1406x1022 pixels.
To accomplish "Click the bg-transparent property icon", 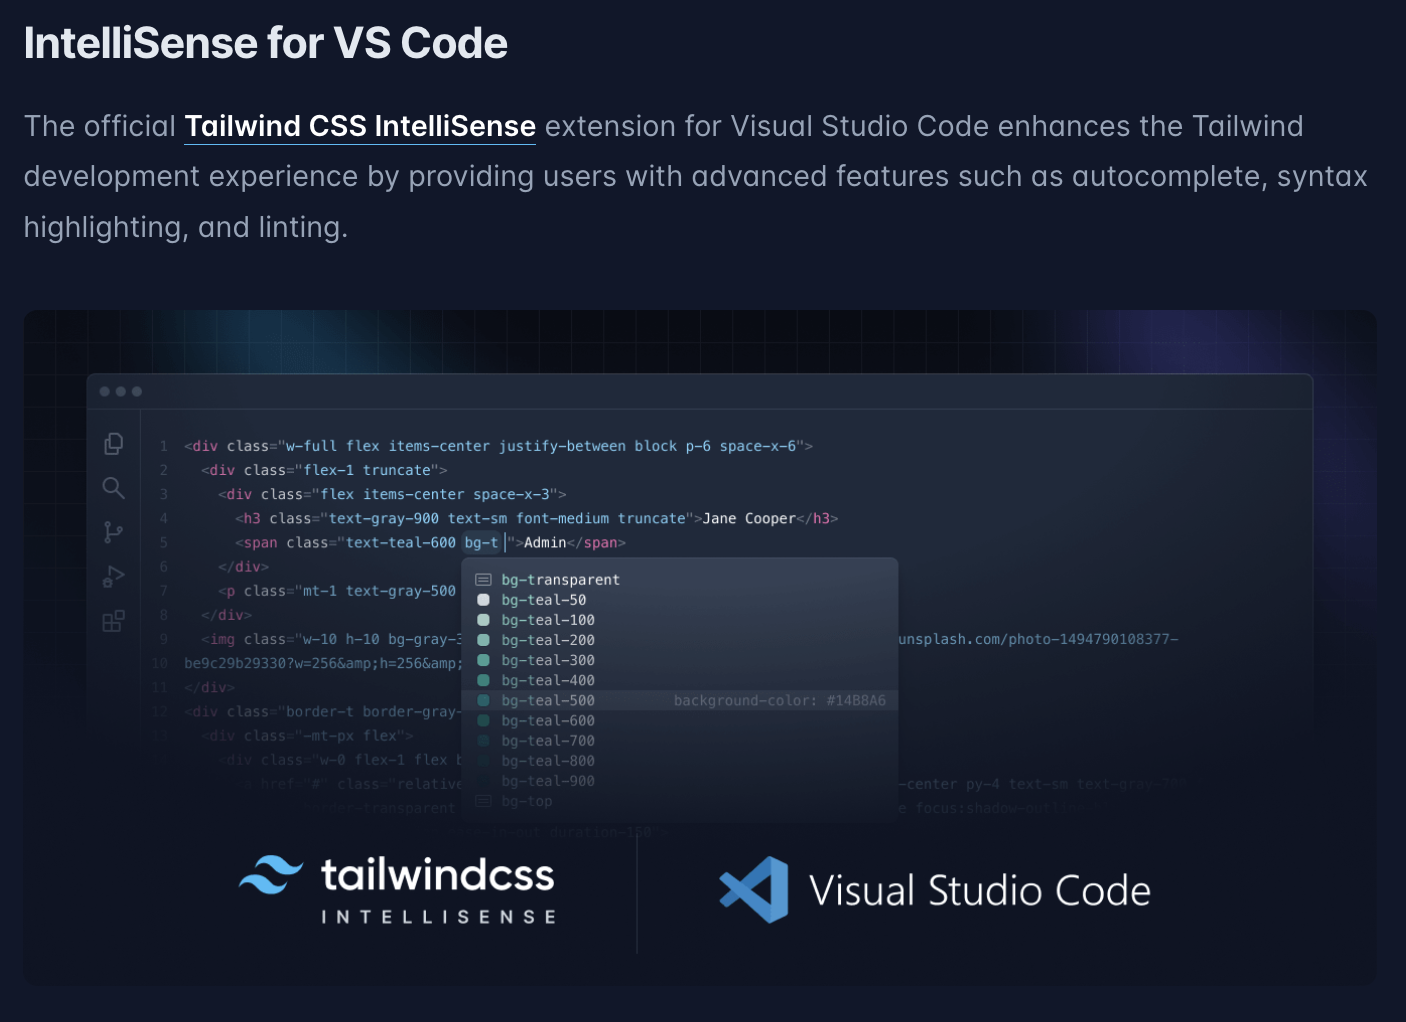I will (x=483, y=580).
